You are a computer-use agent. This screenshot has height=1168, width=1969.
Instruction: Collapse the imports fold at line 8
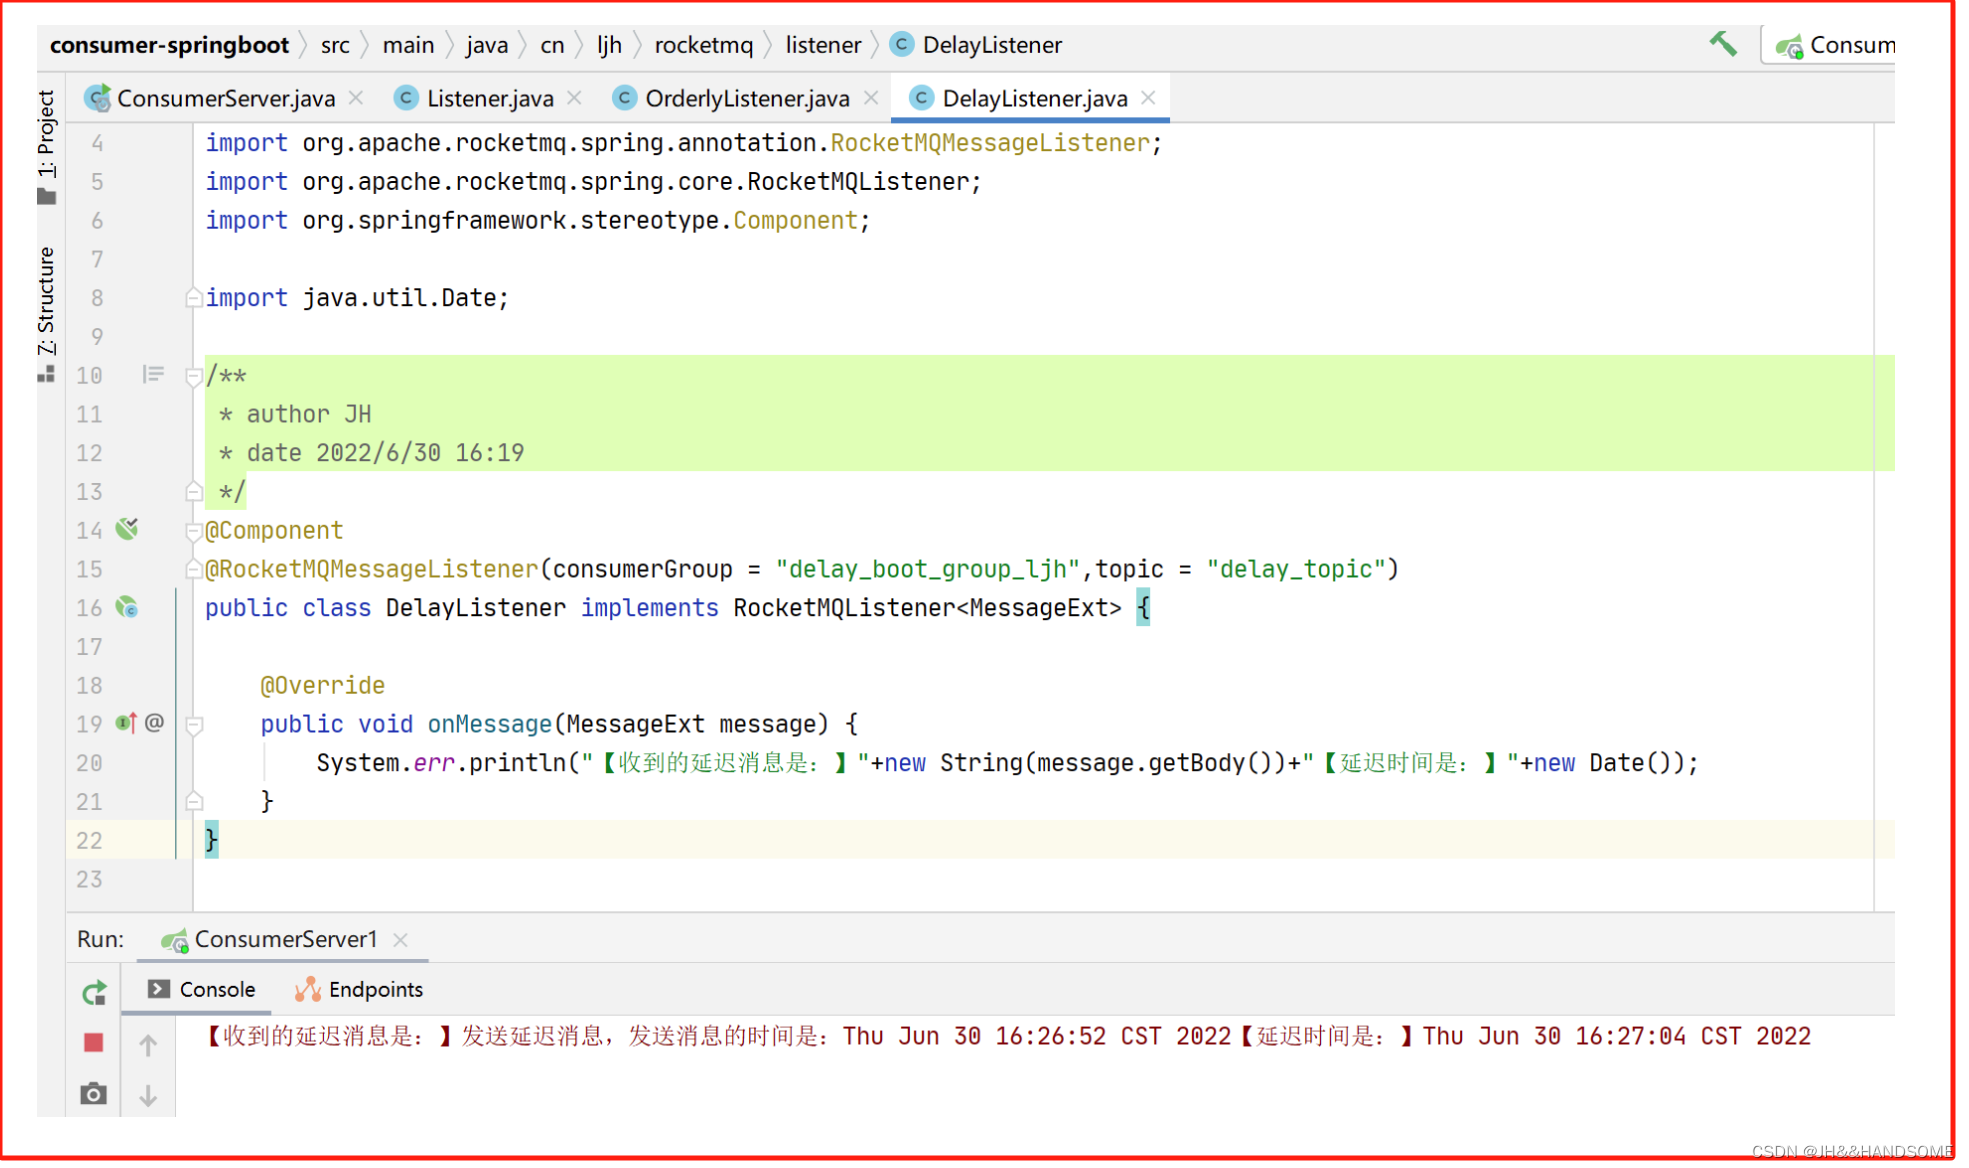tap(194, 298)
